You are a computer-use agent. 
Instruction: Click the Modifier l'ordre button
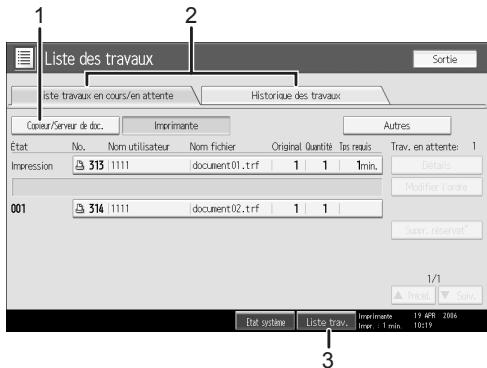pyautogui.click(x=436, y=187)
